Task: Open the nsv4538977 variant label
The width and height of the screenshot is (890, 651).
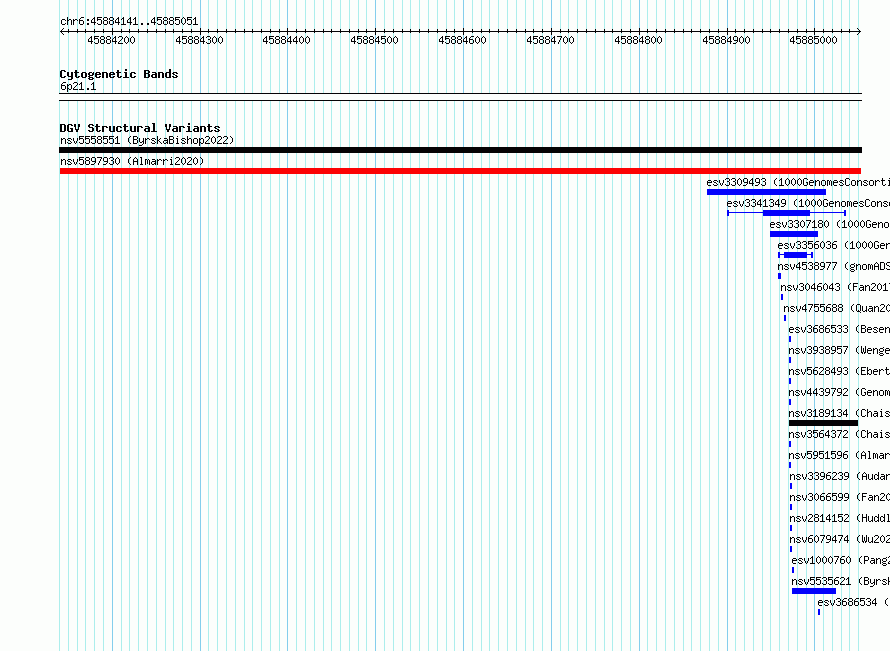Action: (834, 266)
